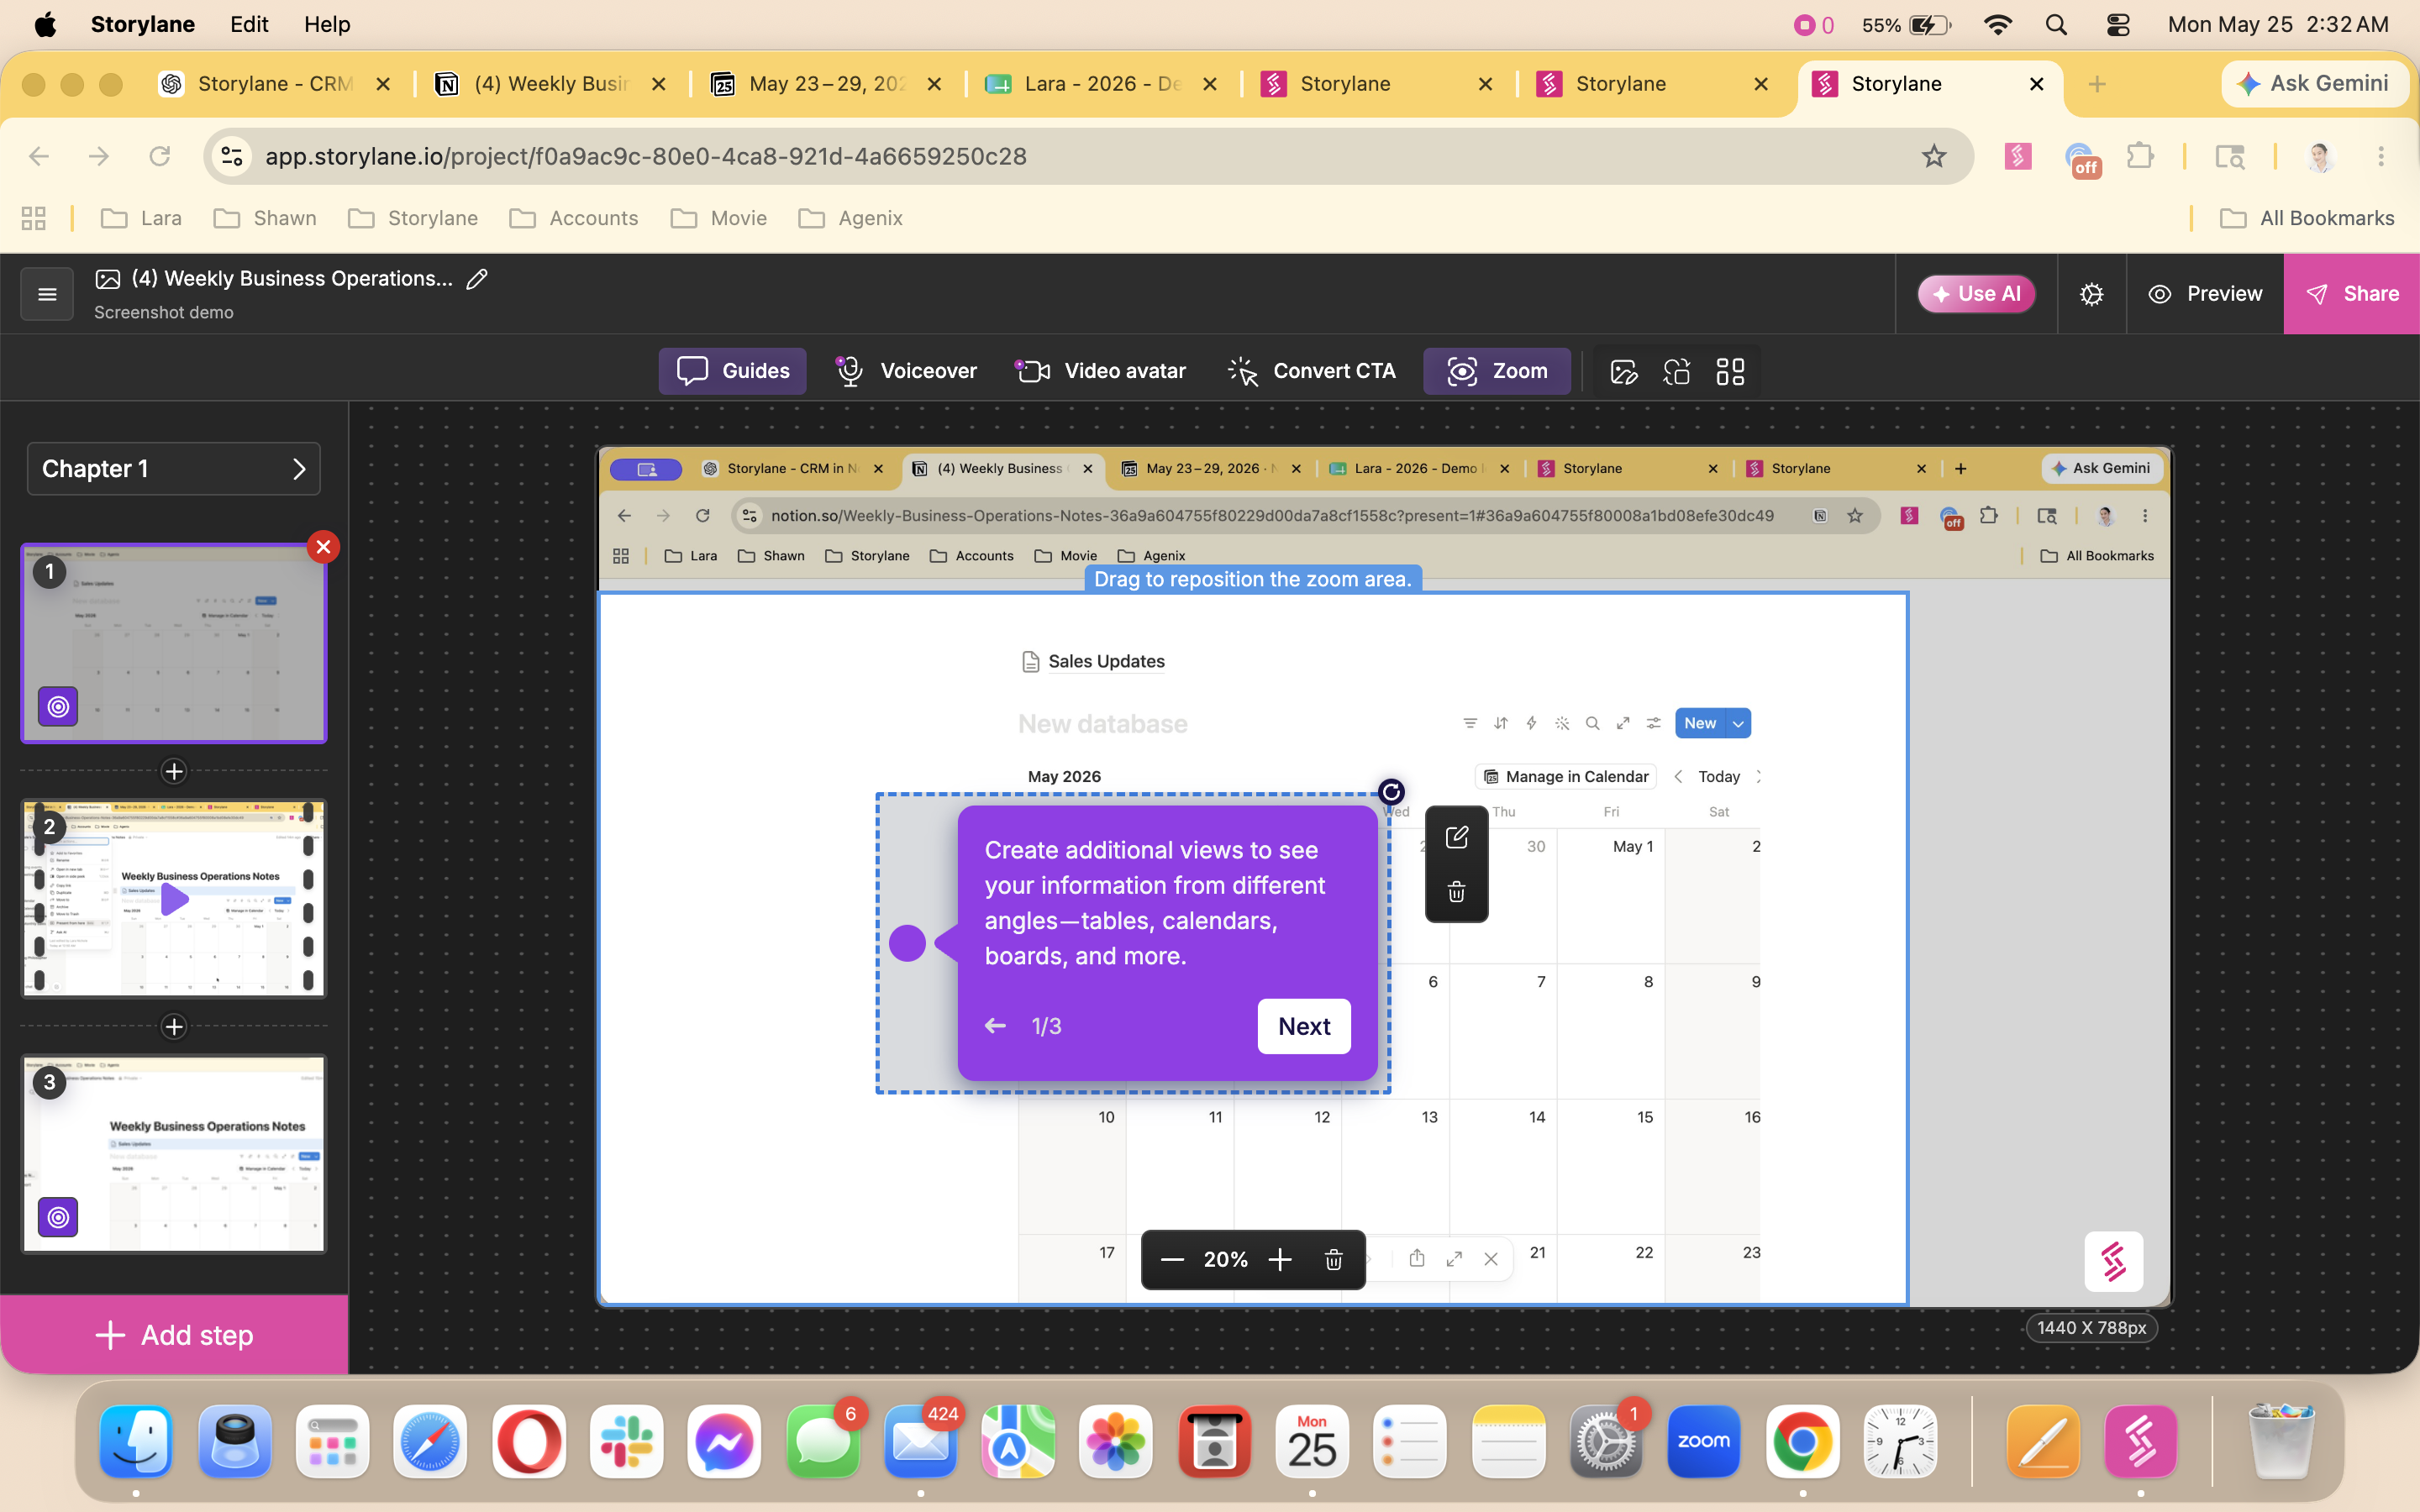2420x1512 pixels.
Task: Click the replace image icon in toolbar
Action: click(x=1624, y=372)
